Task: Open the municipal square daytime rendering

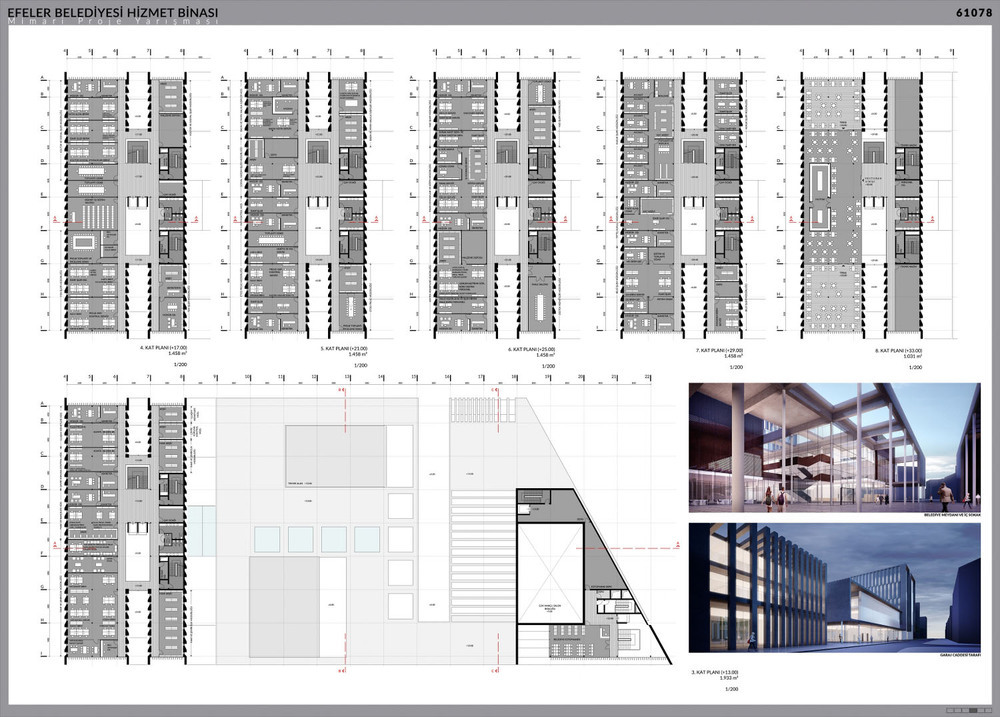Action: [x=832, y=446]
